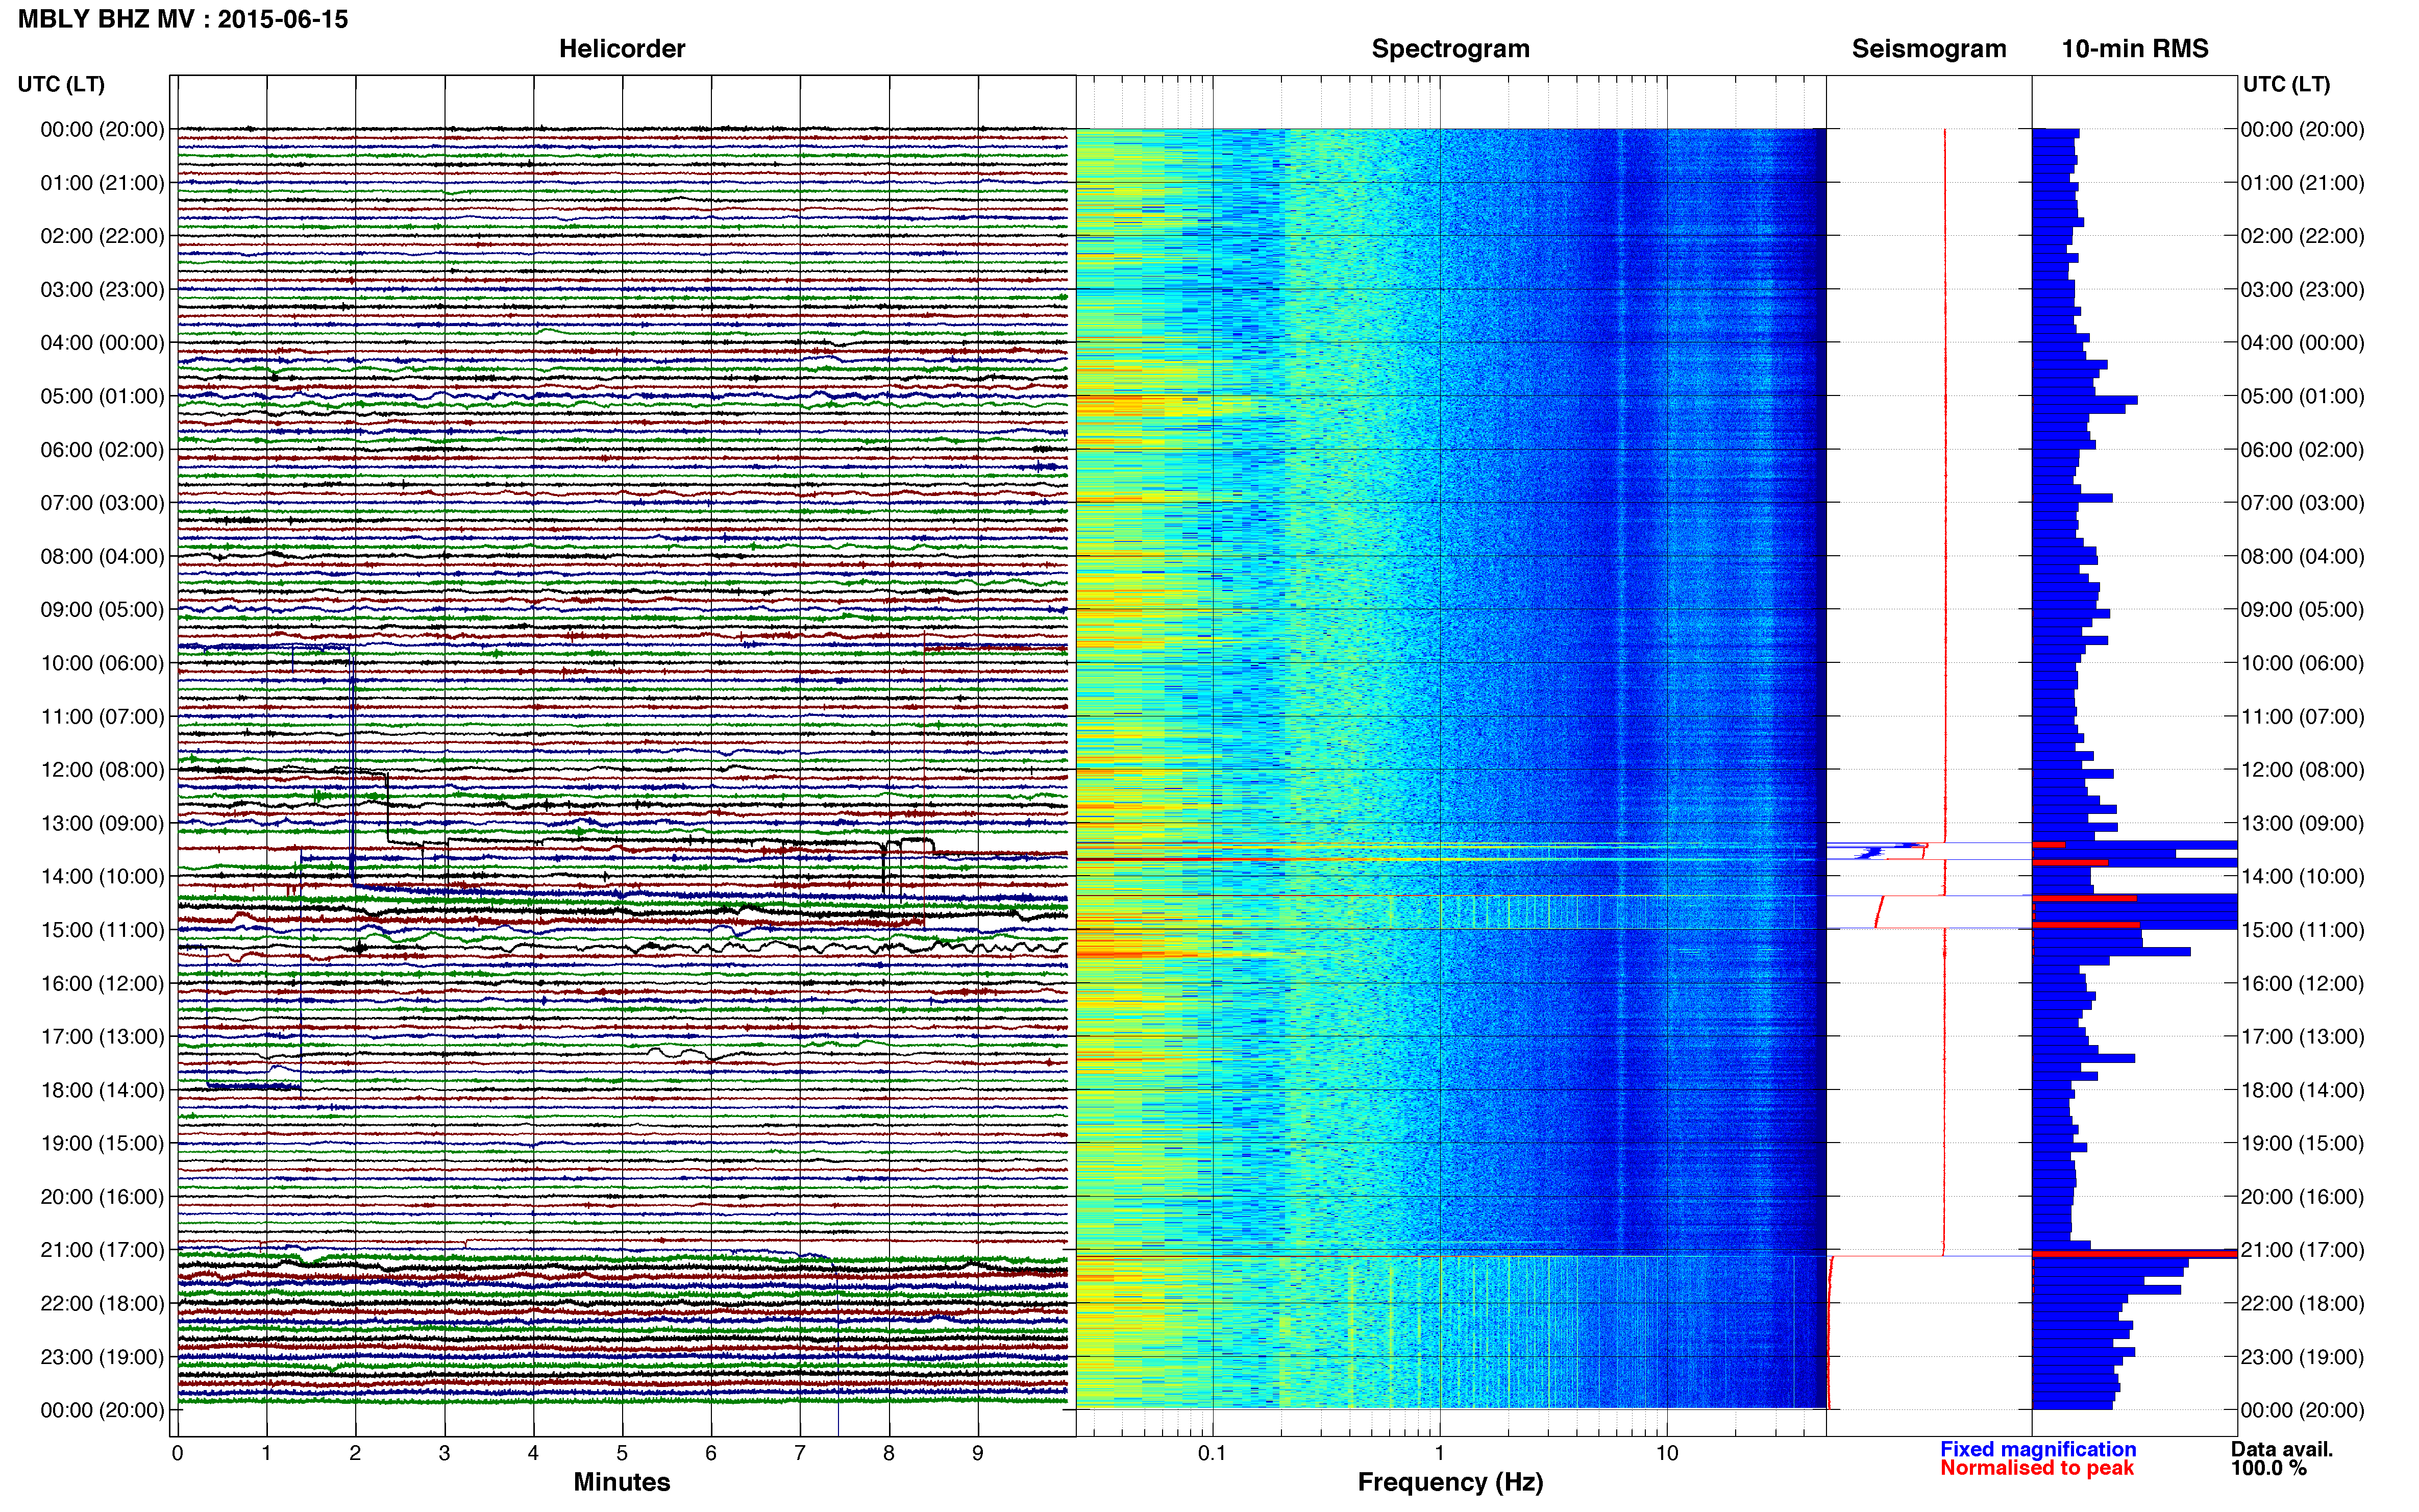Click right axis label "23:00 (19:00)"
Image resolution: width=2419 pixels, height=1512 pixels.
tap(2302, 1357)
